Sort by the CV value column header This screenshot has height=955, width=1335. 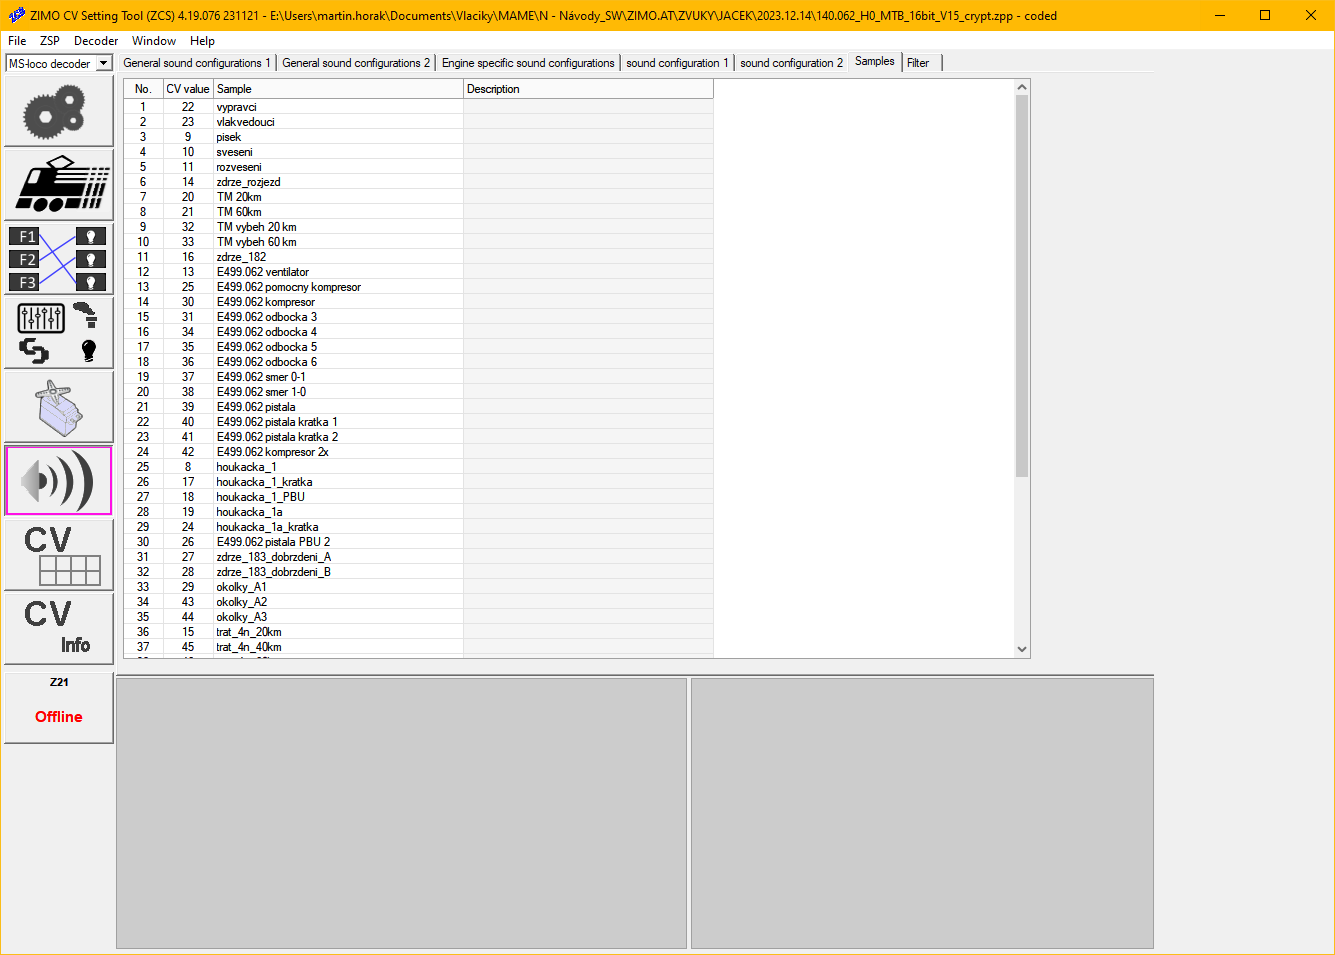pyautogui.click(x=188, y=89)
